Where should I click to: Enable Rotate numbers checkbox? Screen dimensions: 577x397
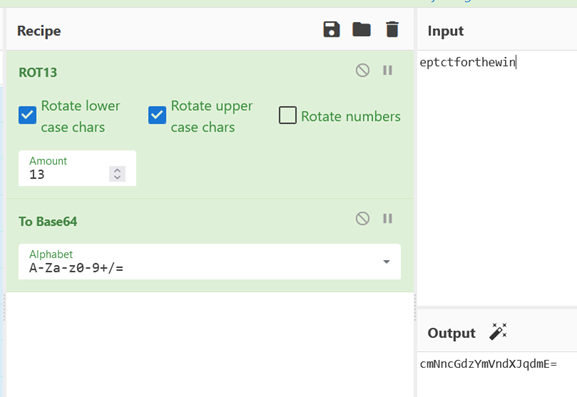287,115
